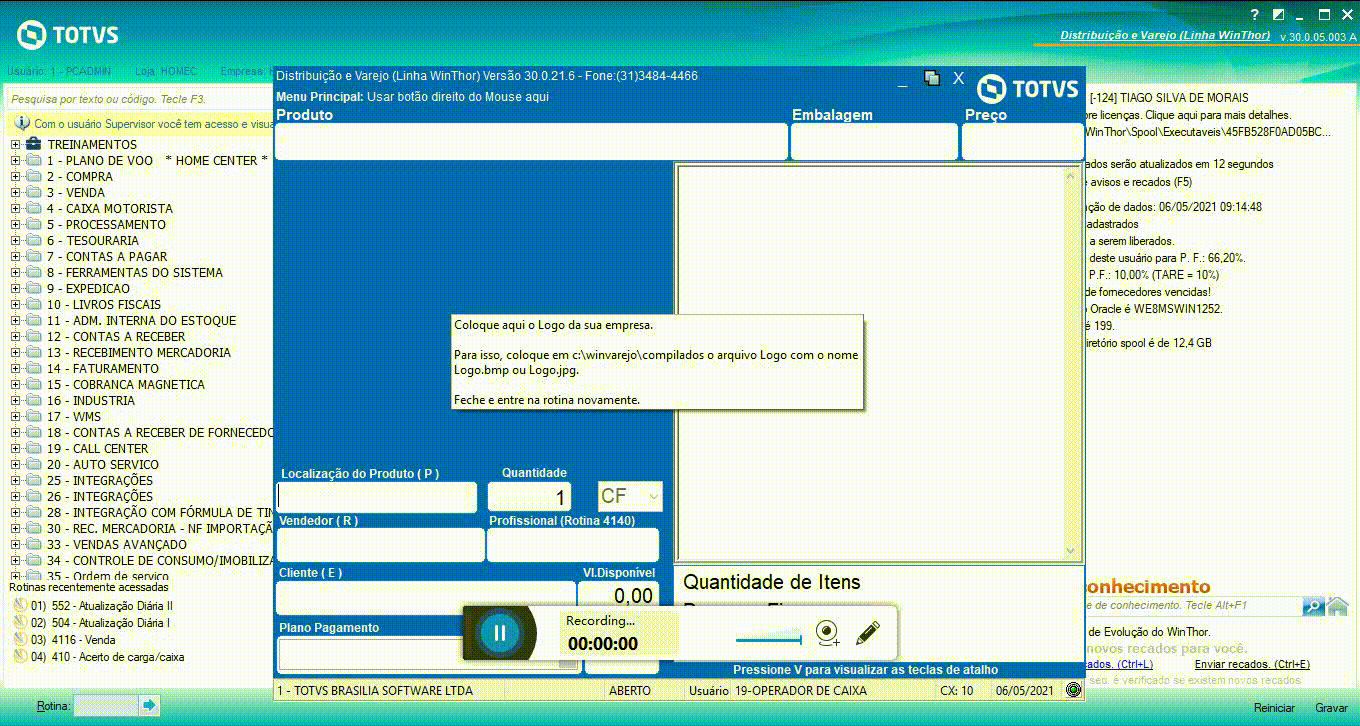Image resolution: width=1360 pixels, height=726 pixels.
Task: Click the search box 'Pesquisa por texto ou código'
Action: [137, 100]
